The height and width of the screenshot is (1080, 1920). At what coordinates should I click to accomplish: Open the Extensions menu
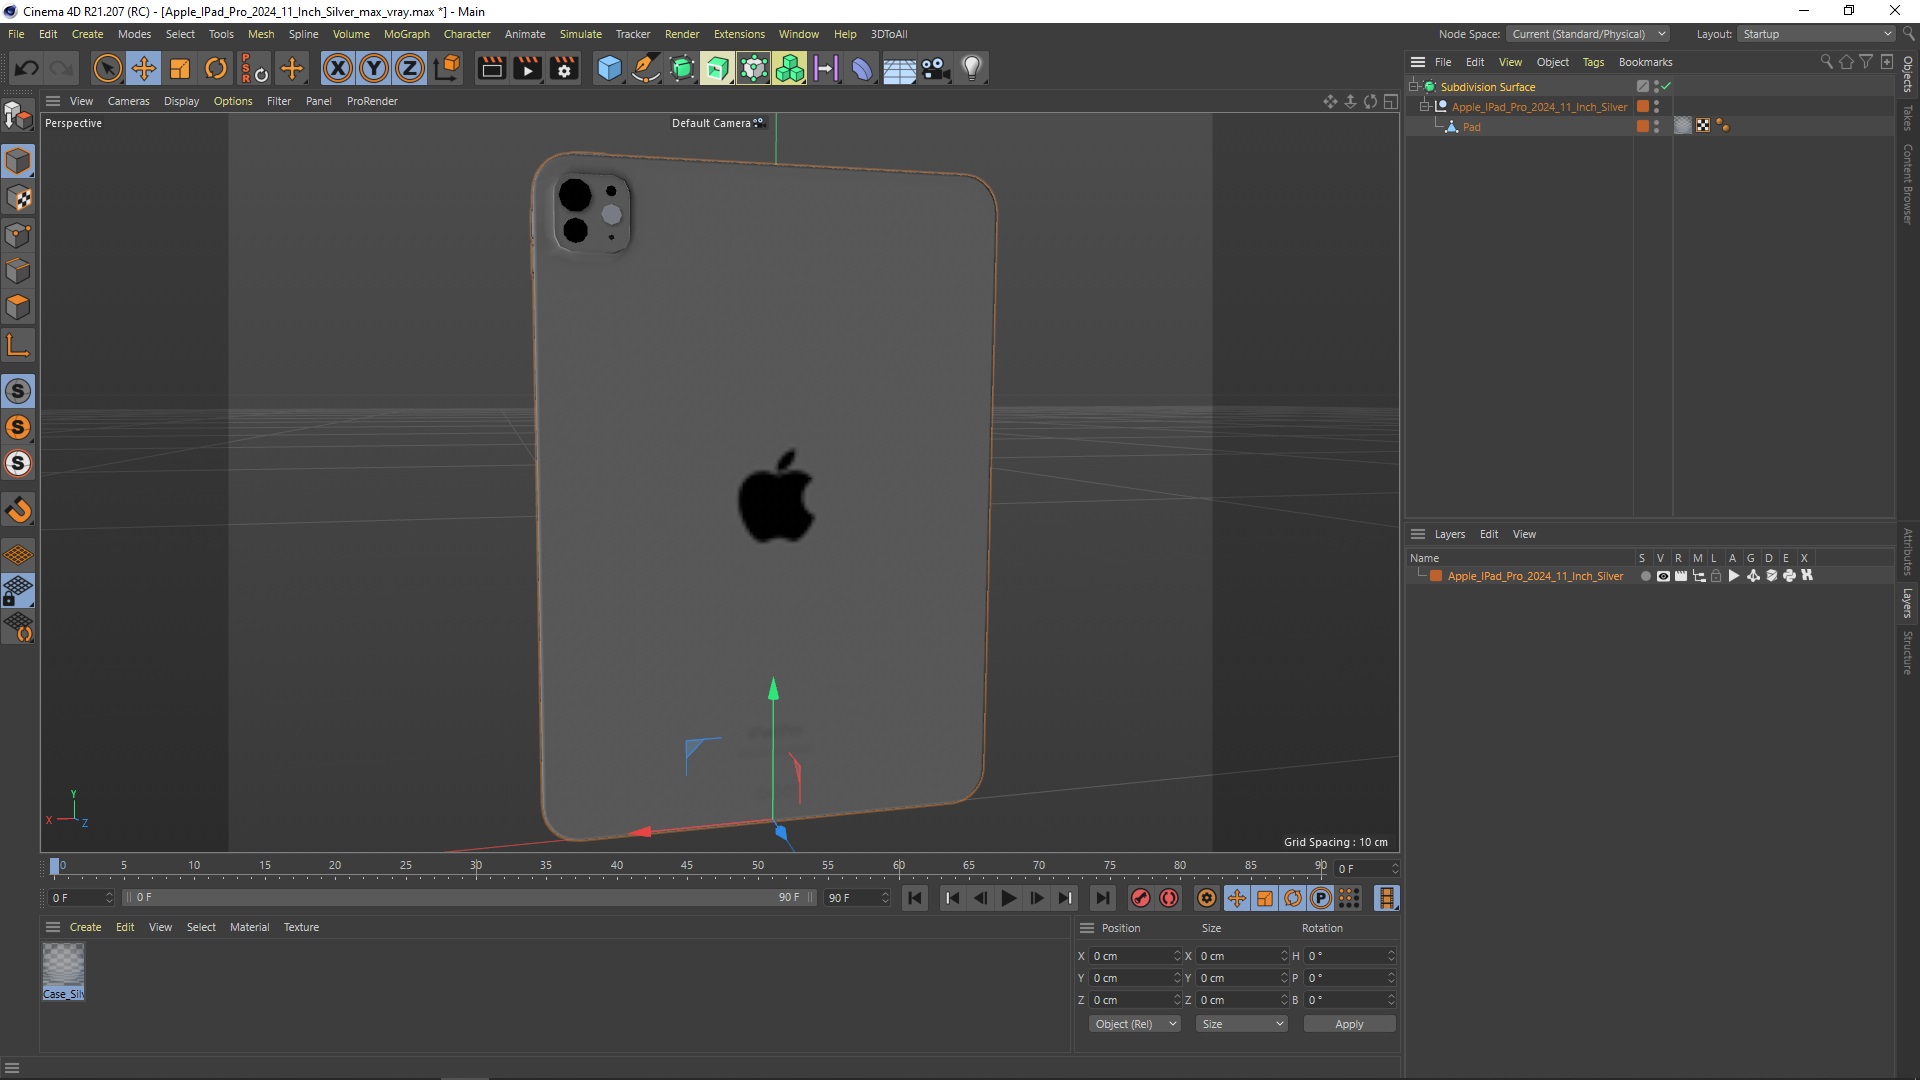[x=739, y=34]
